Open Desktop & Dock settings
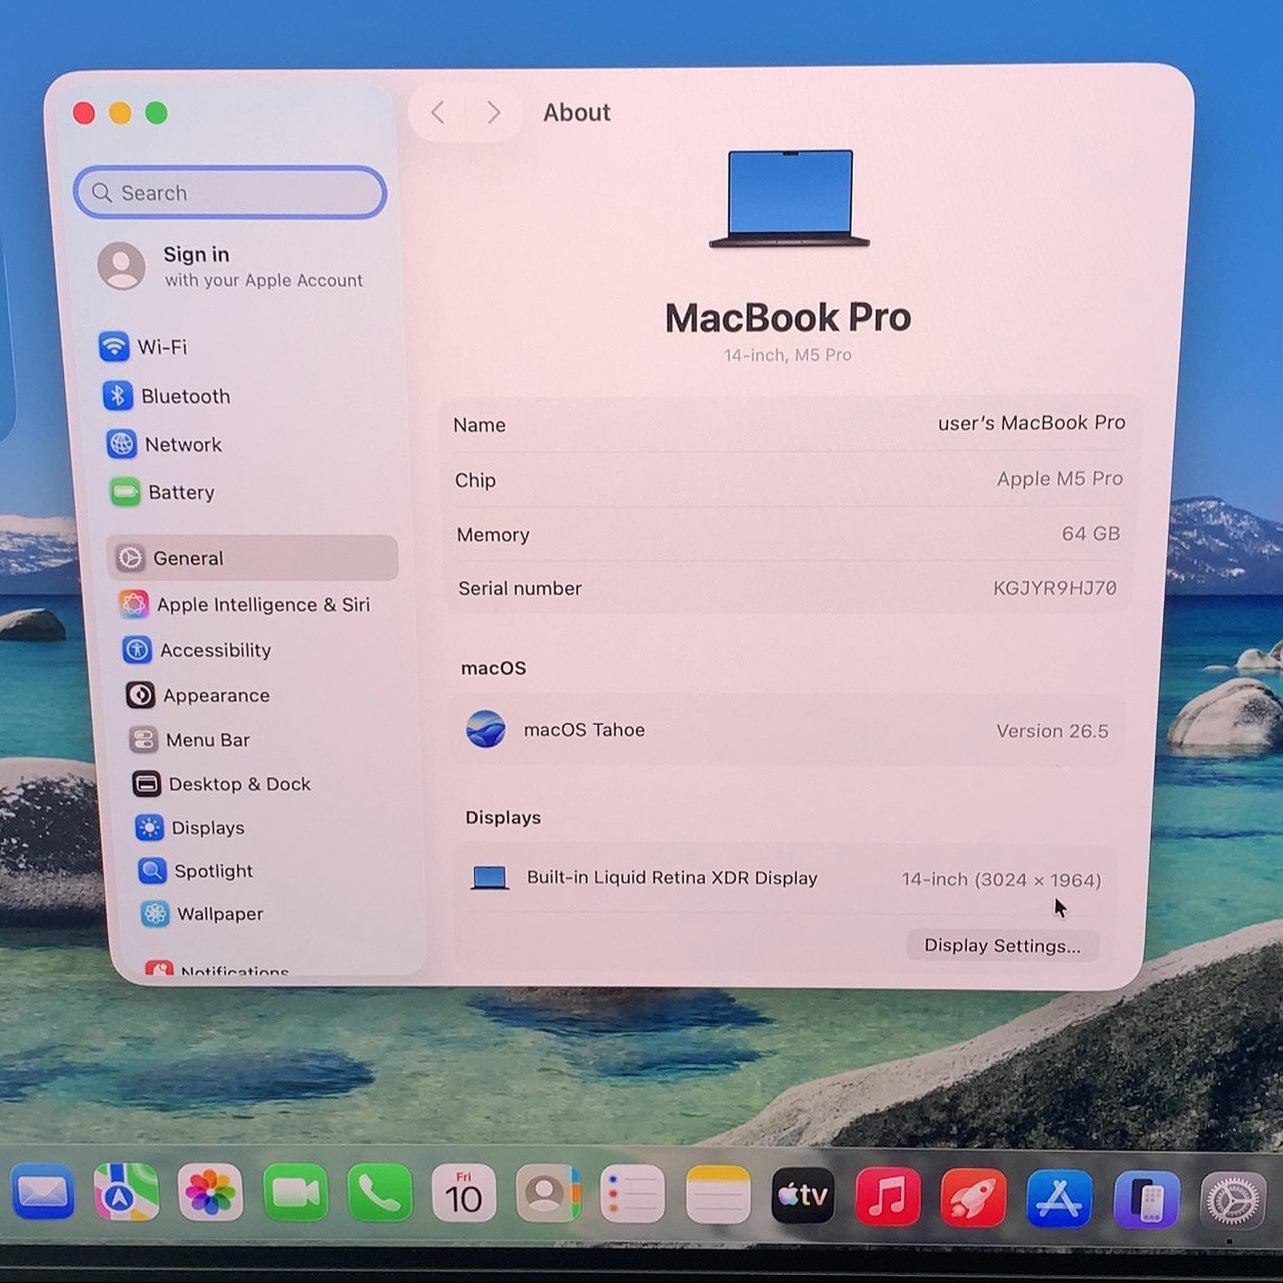Screen dimensions: 1283x1283 tap(222, 784)
